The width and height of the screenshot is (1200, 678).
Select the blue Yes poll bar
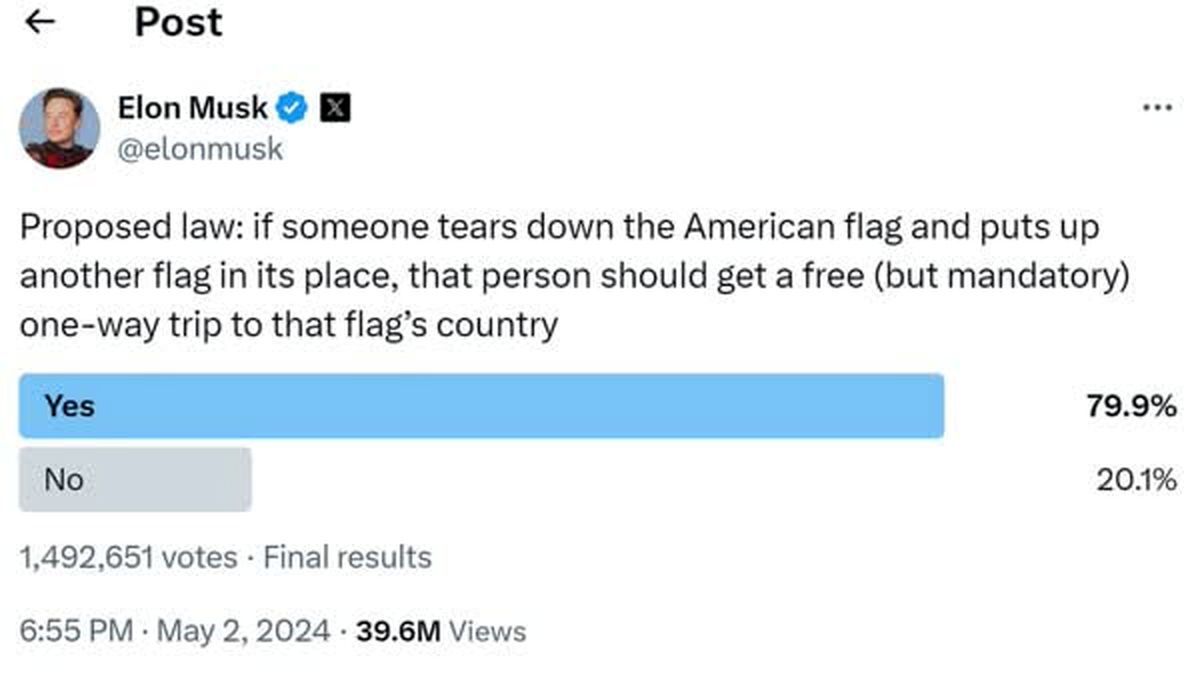pos(481,406)
